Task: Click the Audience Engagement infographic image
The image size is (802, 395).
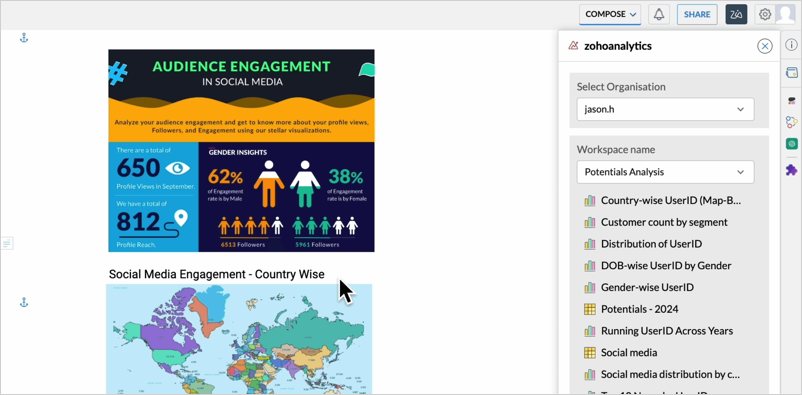Action: tap(241, 150)
